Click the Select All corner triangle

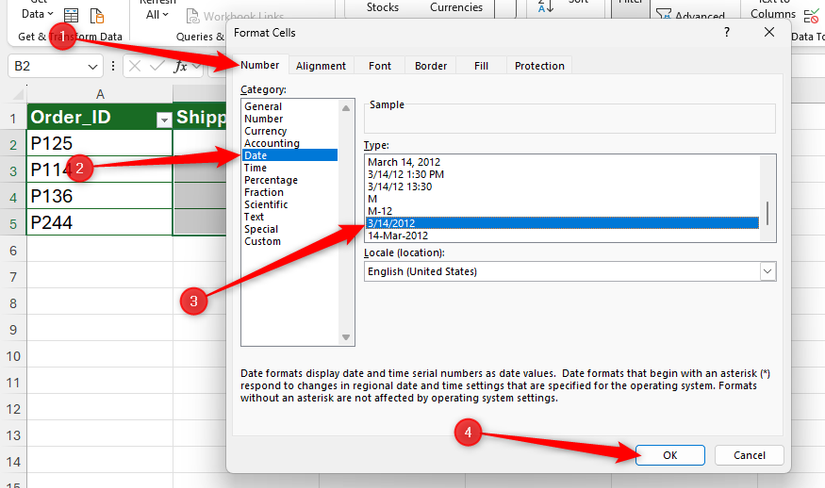(x=17, y=95)
